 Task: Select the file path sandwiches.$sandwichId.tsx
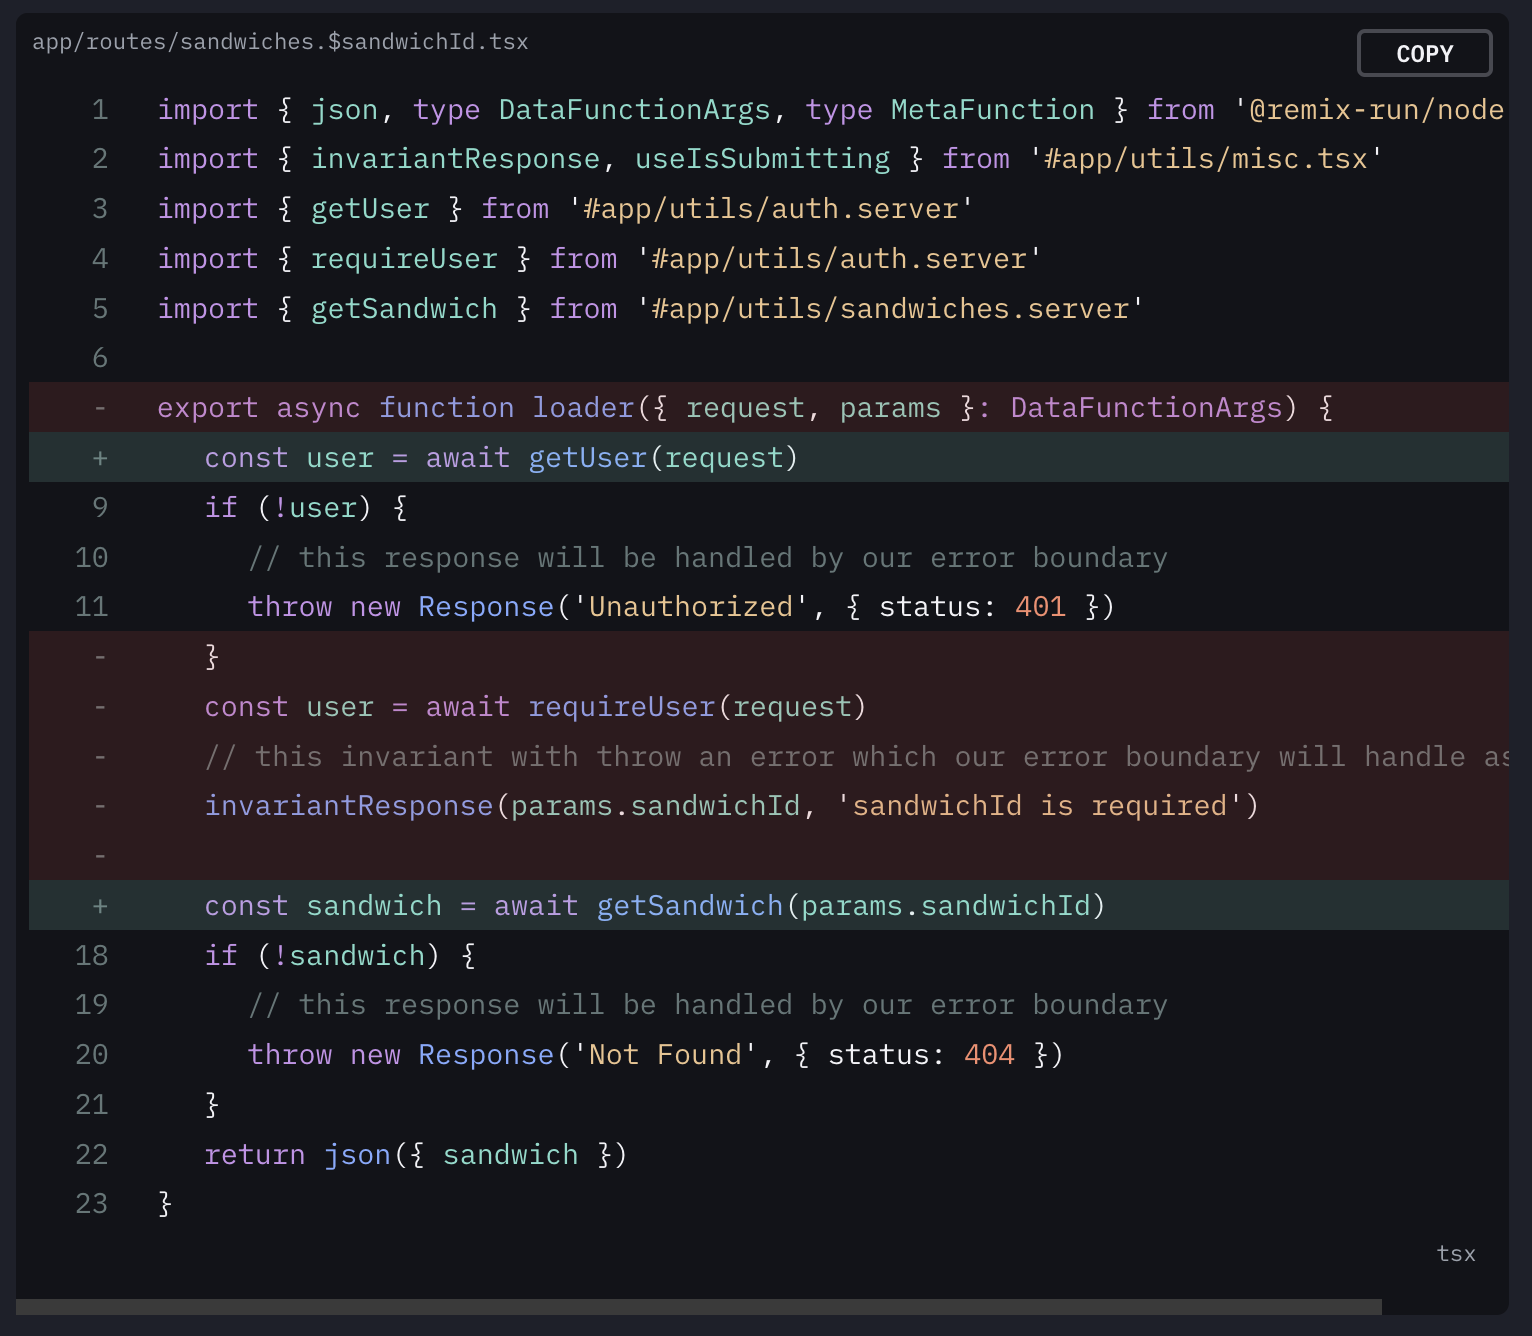pyautogui.click(x=281, y=41)
